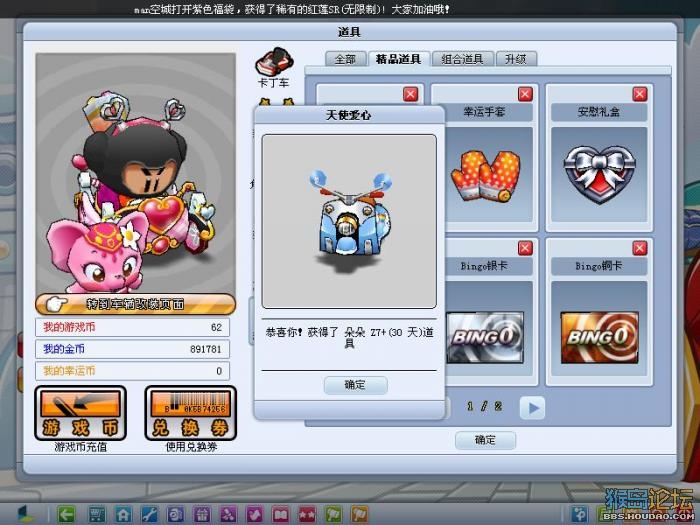Viewport: 700px width, 525px height.
Task: Click the pink bird icon in bottom toolbar
Action: pos(254,514)
